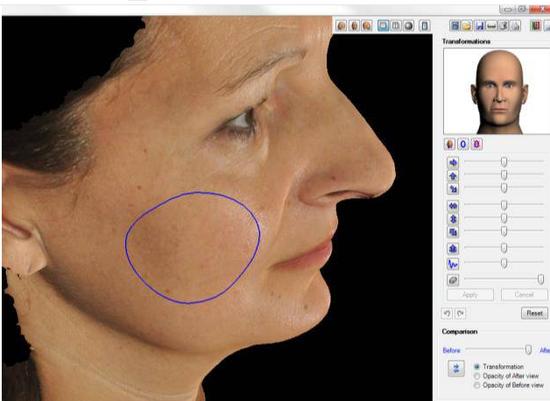Open the red and green book icon
This screenshot has width=550, height=401.
(x=535, y=26)
